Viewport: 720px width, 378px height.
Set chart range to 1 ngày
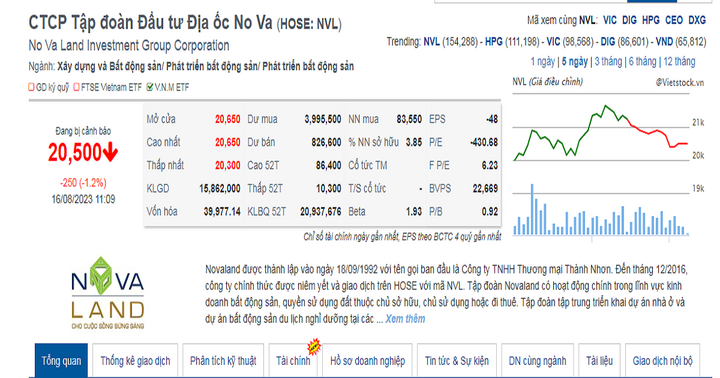click(542, 62)
